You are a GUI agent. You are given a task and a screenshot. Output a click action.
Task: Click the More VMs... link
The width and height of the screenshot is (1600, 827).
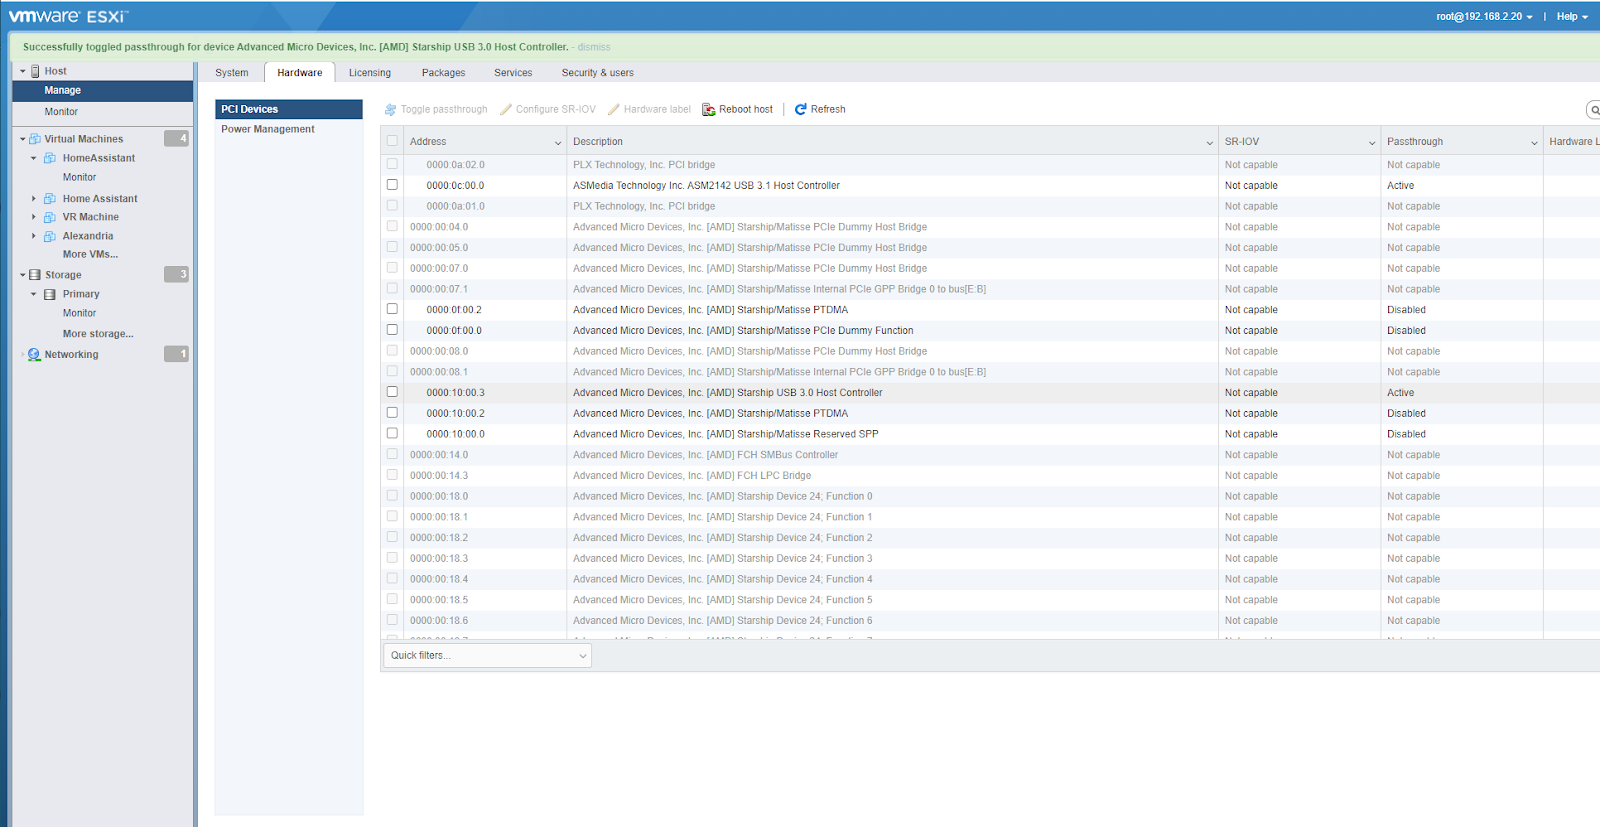90,254
